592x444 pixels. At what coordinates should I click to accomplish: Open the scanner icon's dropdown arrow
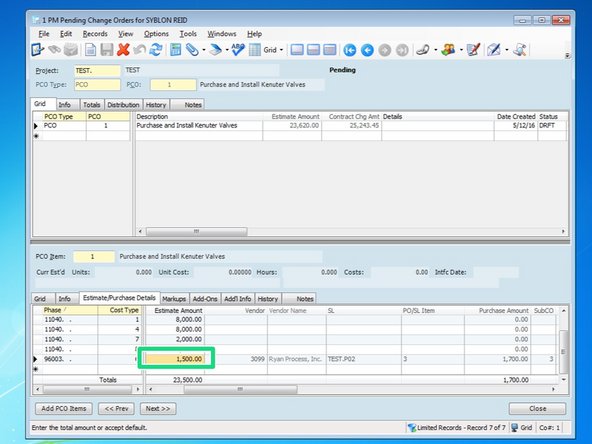227,50
